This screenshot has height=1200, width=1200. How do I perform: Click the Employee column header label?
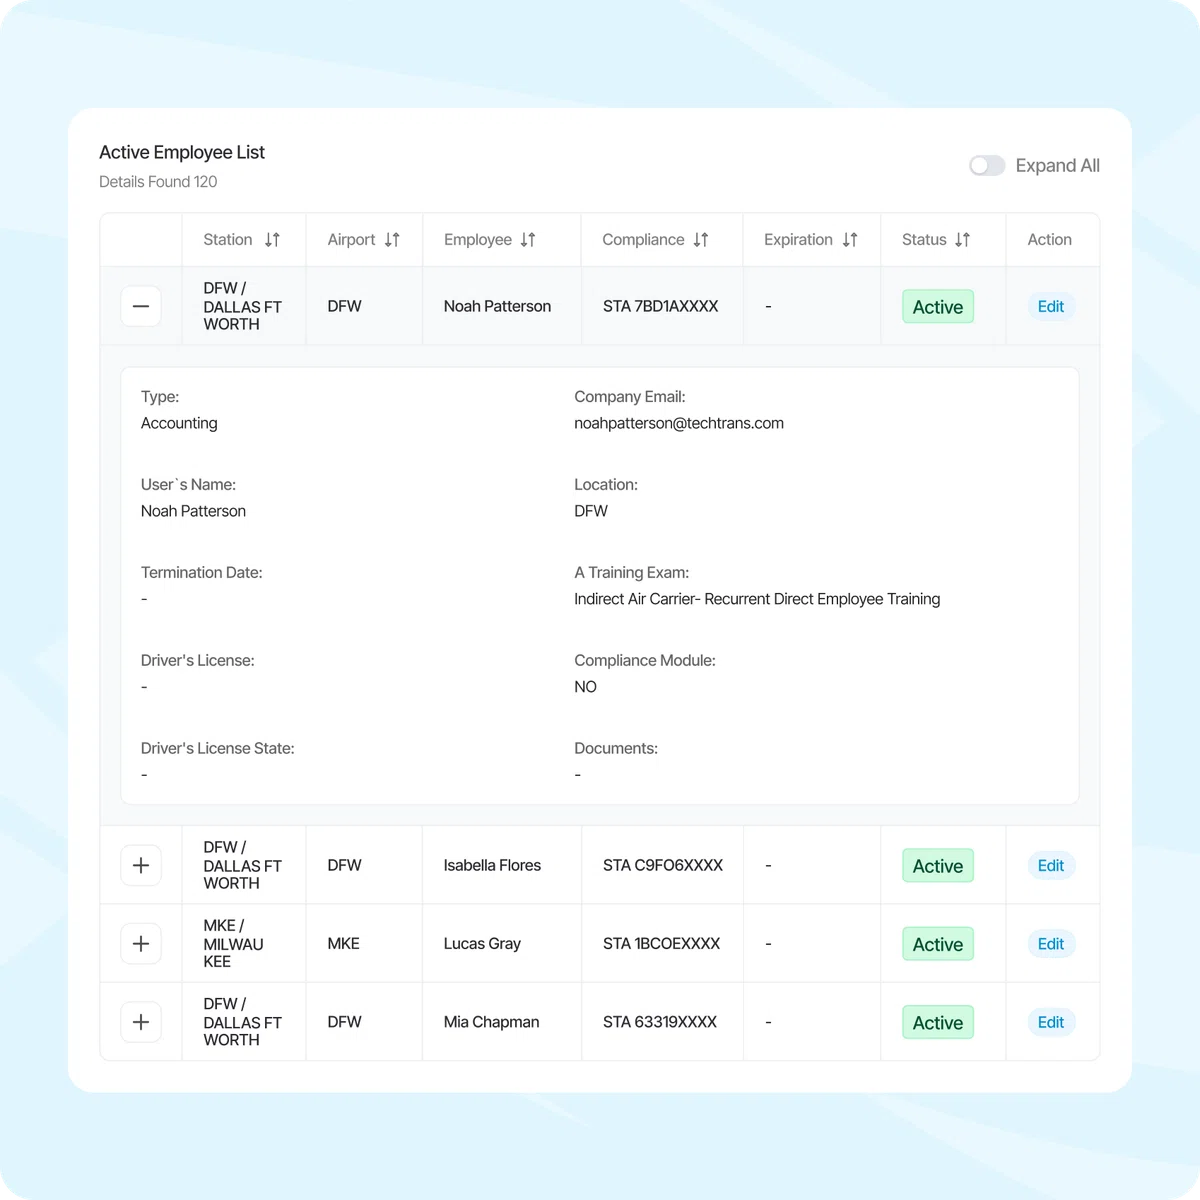[x=478, y=240]
